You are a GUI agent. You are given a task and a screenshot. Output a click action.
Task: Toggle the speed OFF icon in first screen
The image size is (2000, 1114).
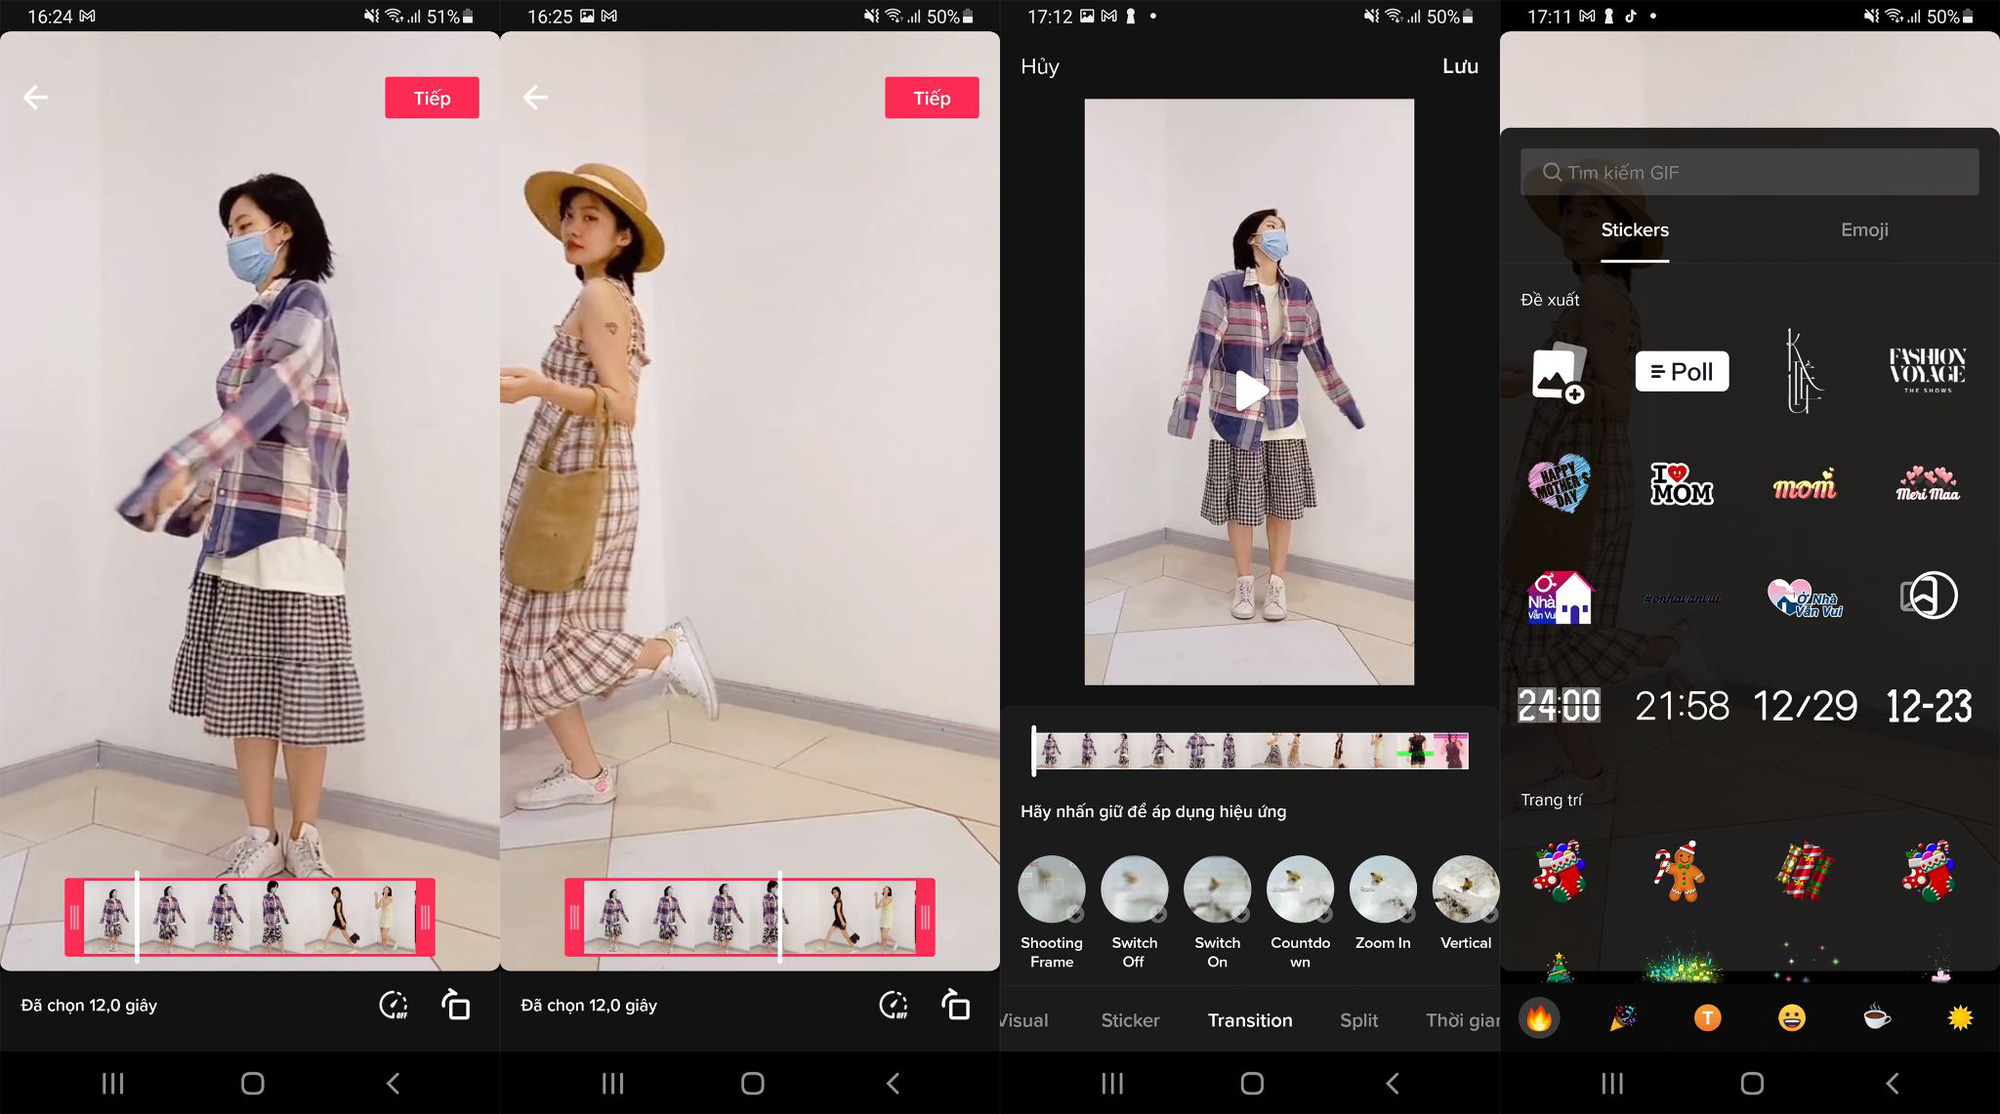(x=394, y=1005)
